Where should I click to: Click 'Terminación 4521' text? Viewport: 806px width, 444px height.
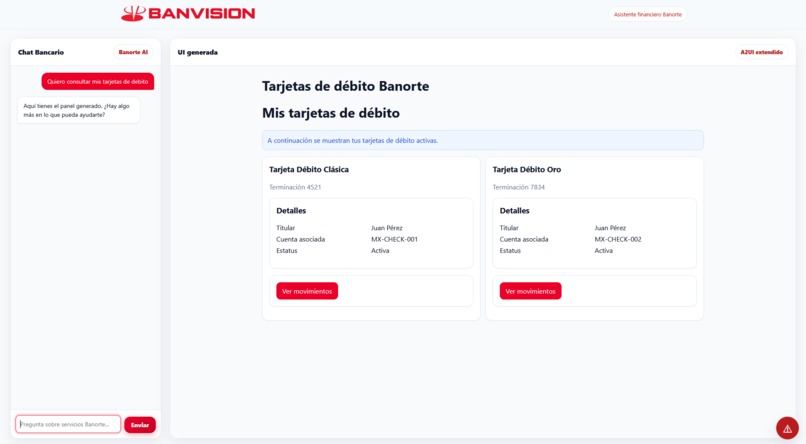click(295, 187)
